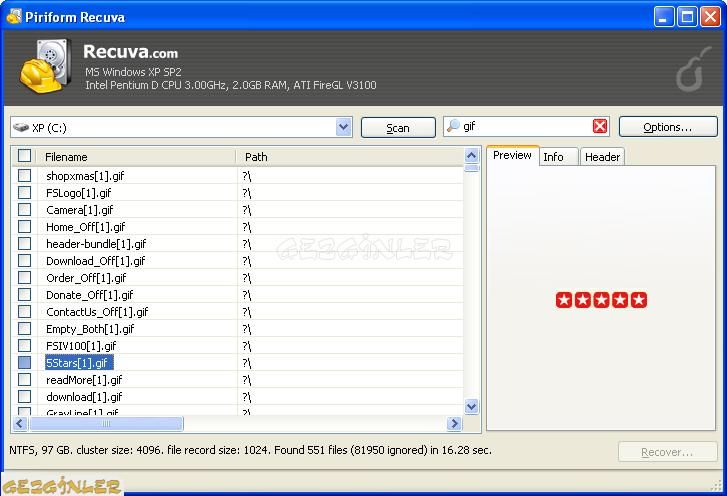Screen dimensions: 727x496
Task: Click the magnifier icon in search box
Action: [453, 126]
